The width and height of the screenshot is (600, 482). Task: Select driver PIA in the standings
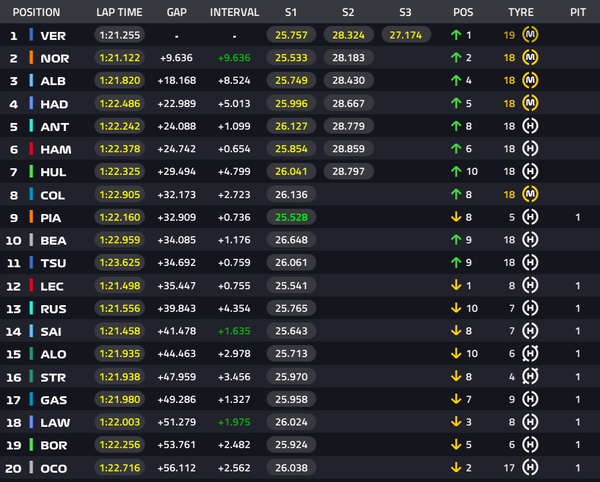coord(51,218)
